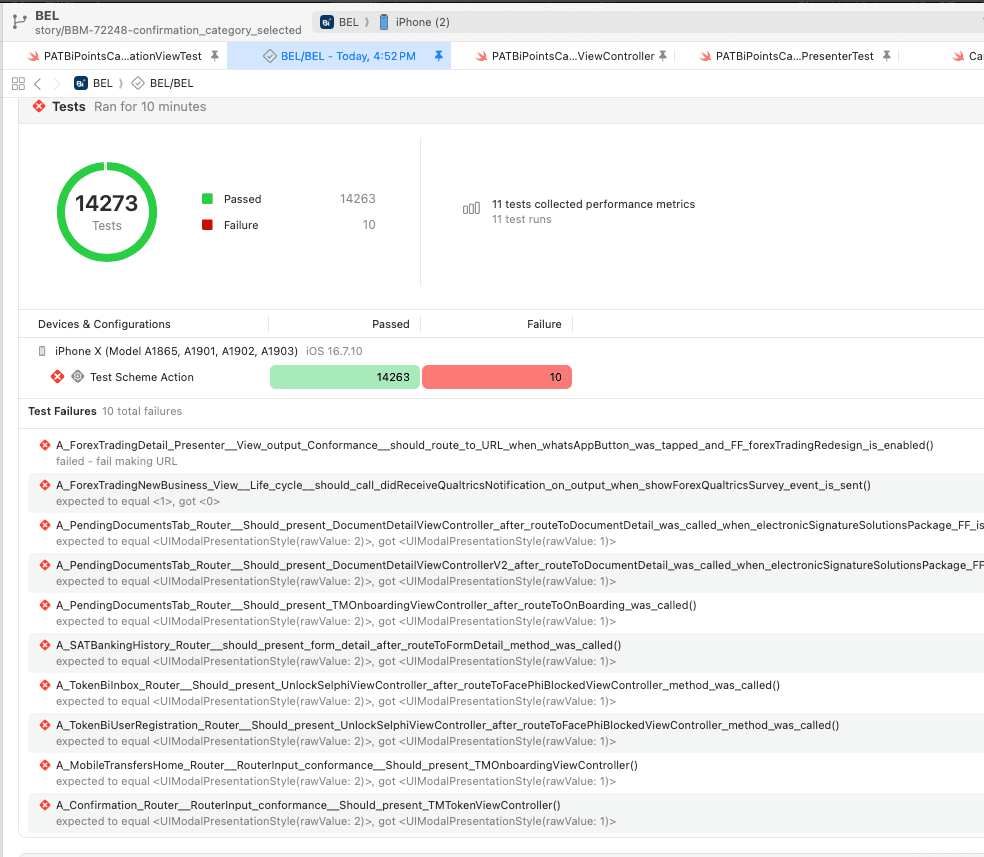Open BEL/BEL breadcrumb in jump bar

(163, 84)
